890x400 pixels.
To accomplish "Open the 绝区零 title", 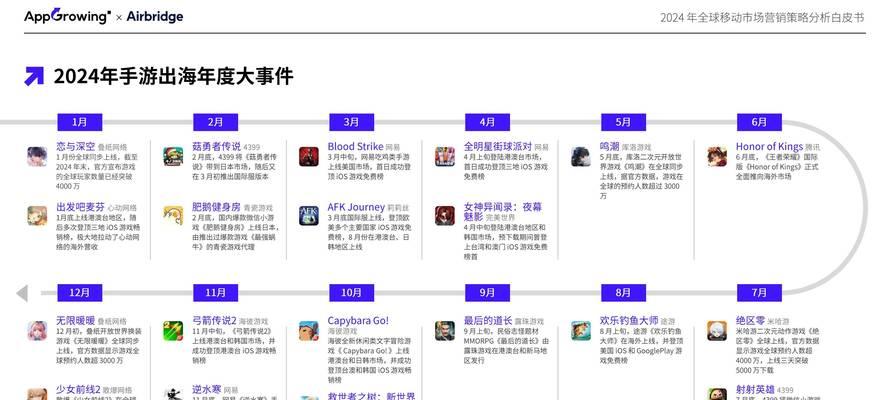I will [750, 321].
